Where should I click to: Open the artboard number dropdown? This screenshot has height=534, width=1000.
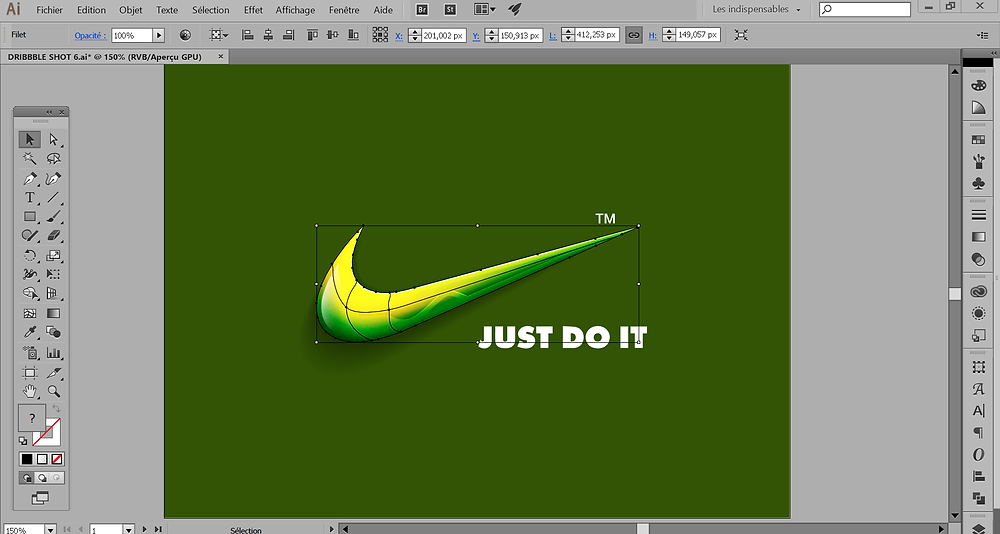(x=128, y=530)
